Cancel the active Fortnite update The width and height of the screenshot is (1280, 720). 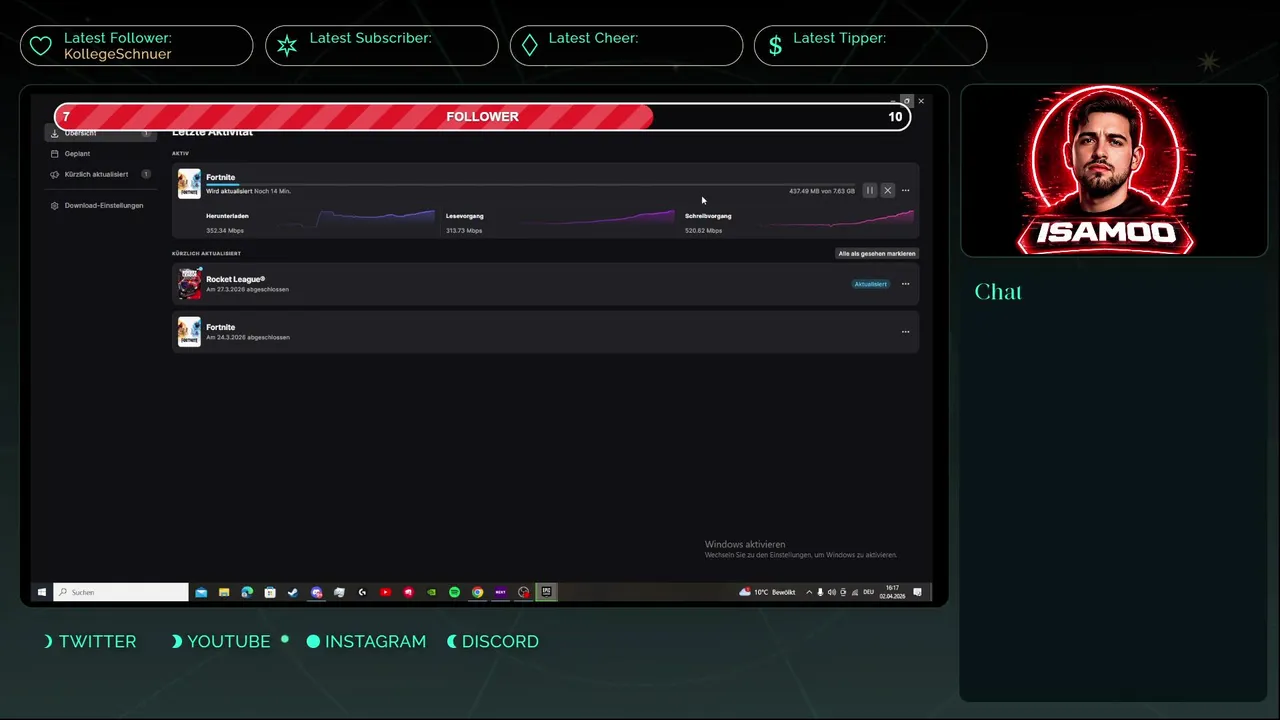[887, 190]
